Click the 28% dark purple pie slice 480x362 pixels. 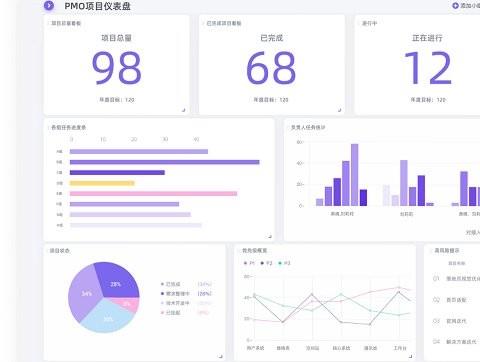point(117,280)
